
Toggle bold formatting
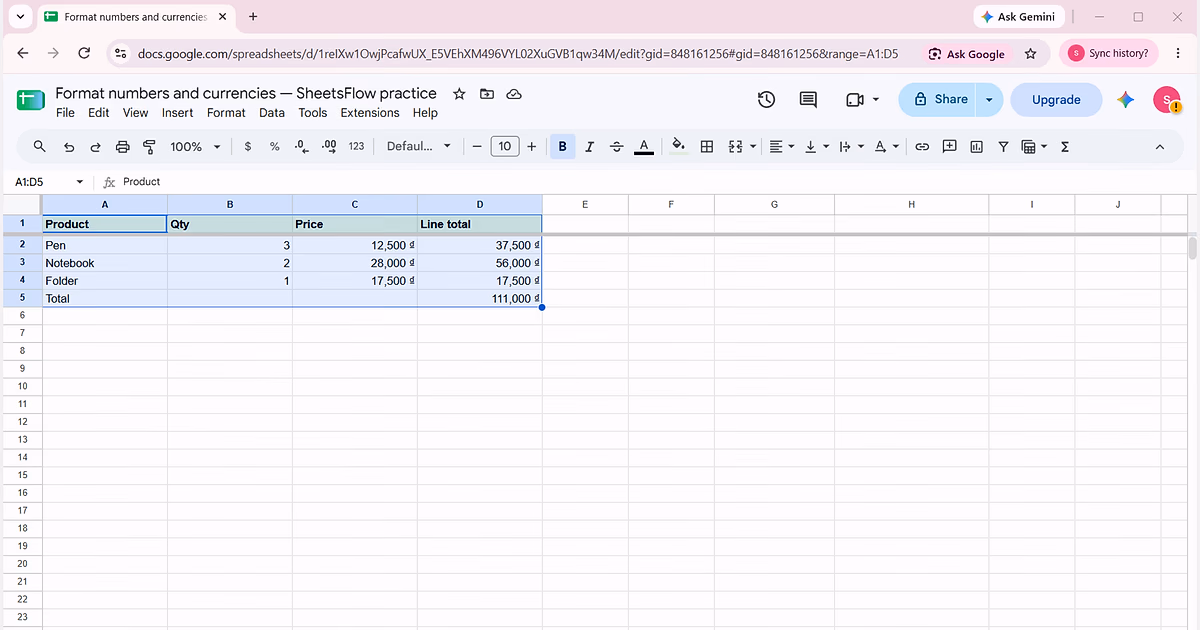point(562,146)
